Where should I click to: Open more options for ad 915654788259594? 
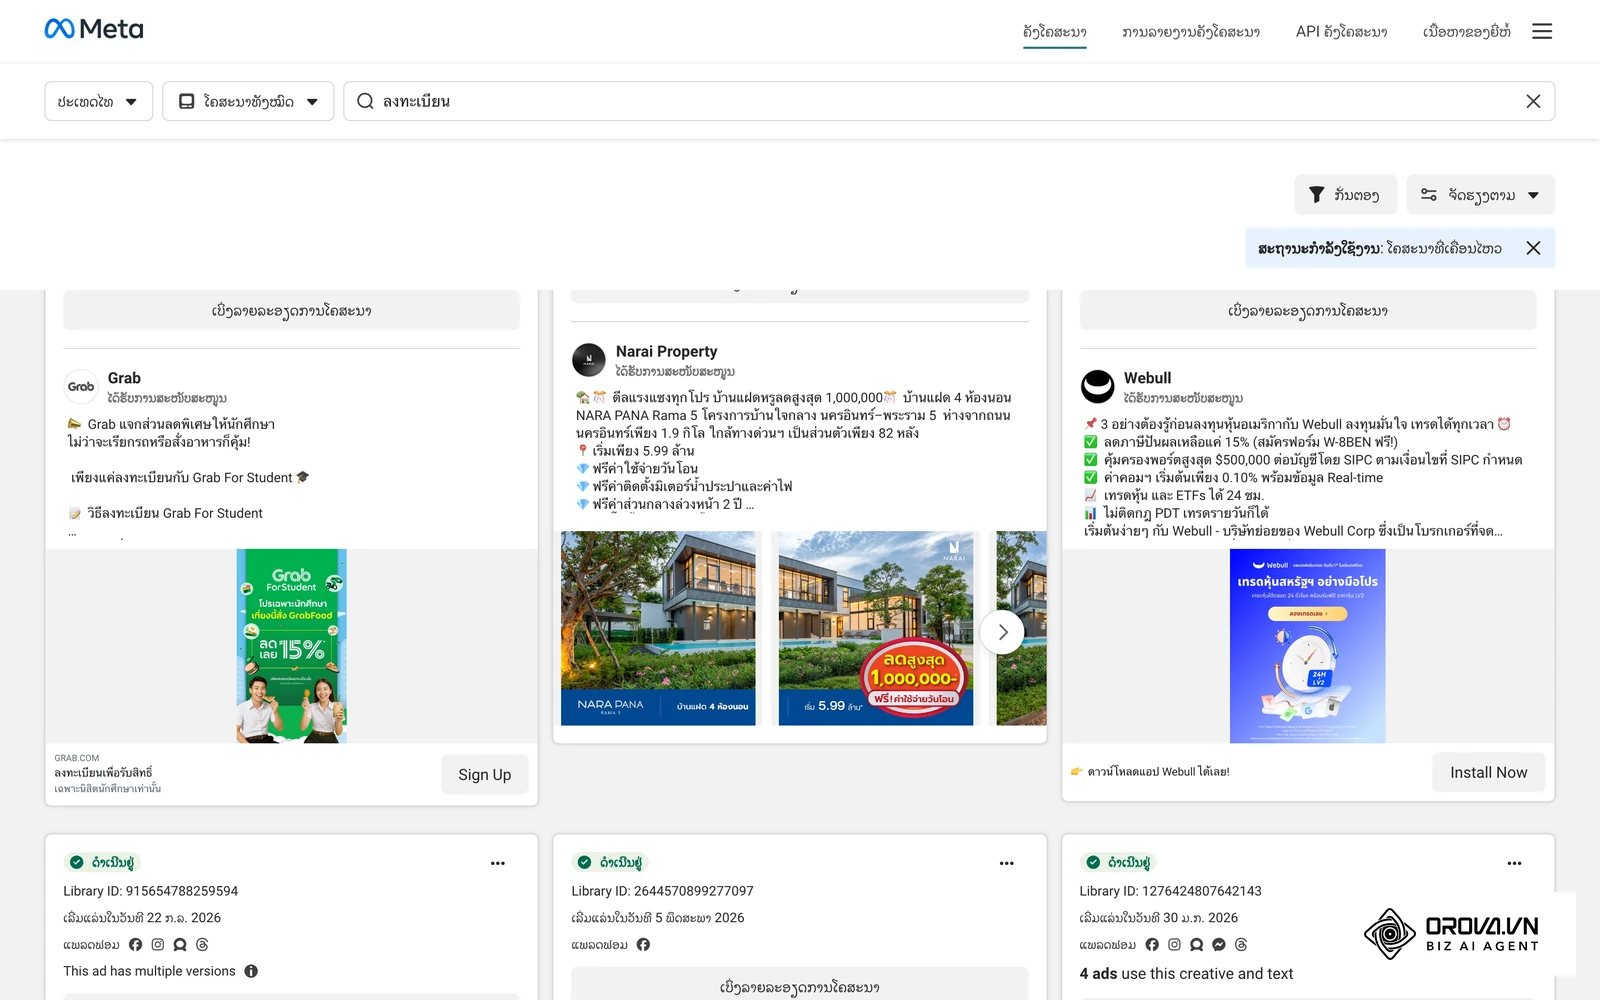click(498, 863)
